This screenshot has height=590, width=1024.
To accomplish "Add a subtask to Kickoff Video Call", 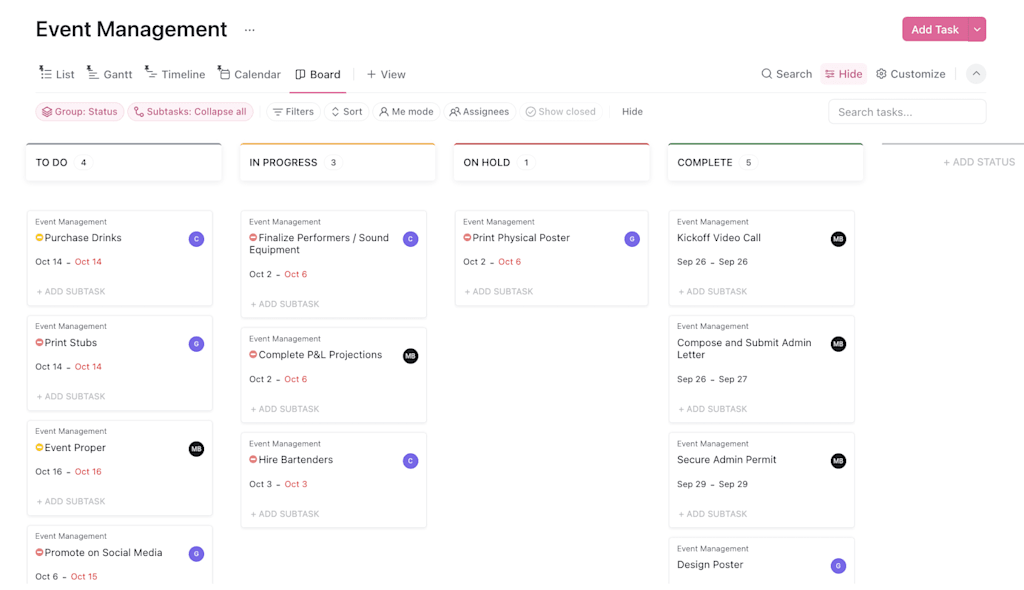I will (x=712, y=291).
